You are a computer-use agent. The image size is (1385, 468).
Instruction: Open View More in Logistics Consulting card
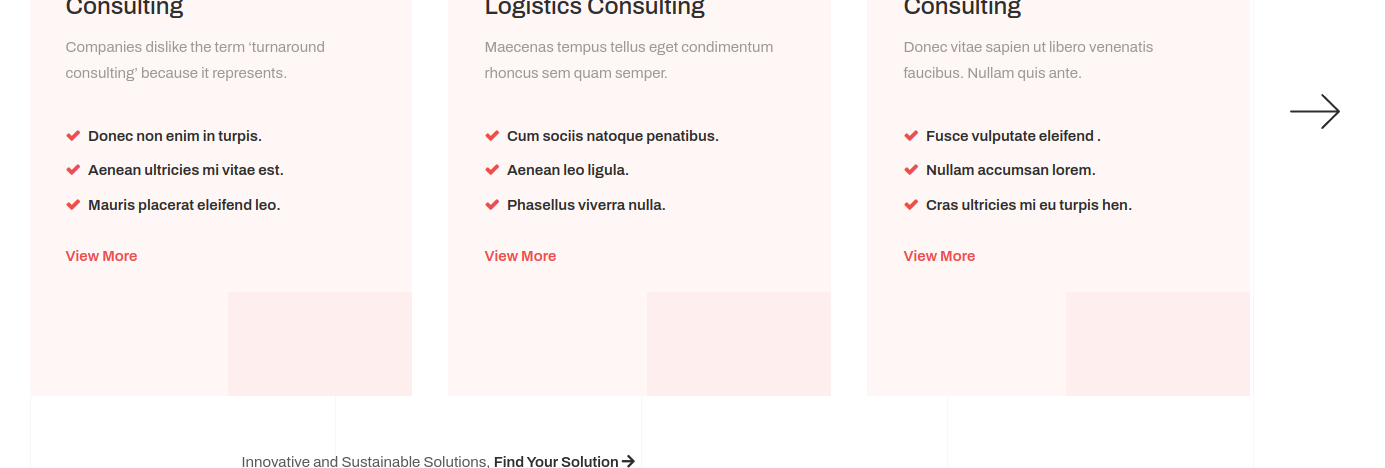point(520,256)
